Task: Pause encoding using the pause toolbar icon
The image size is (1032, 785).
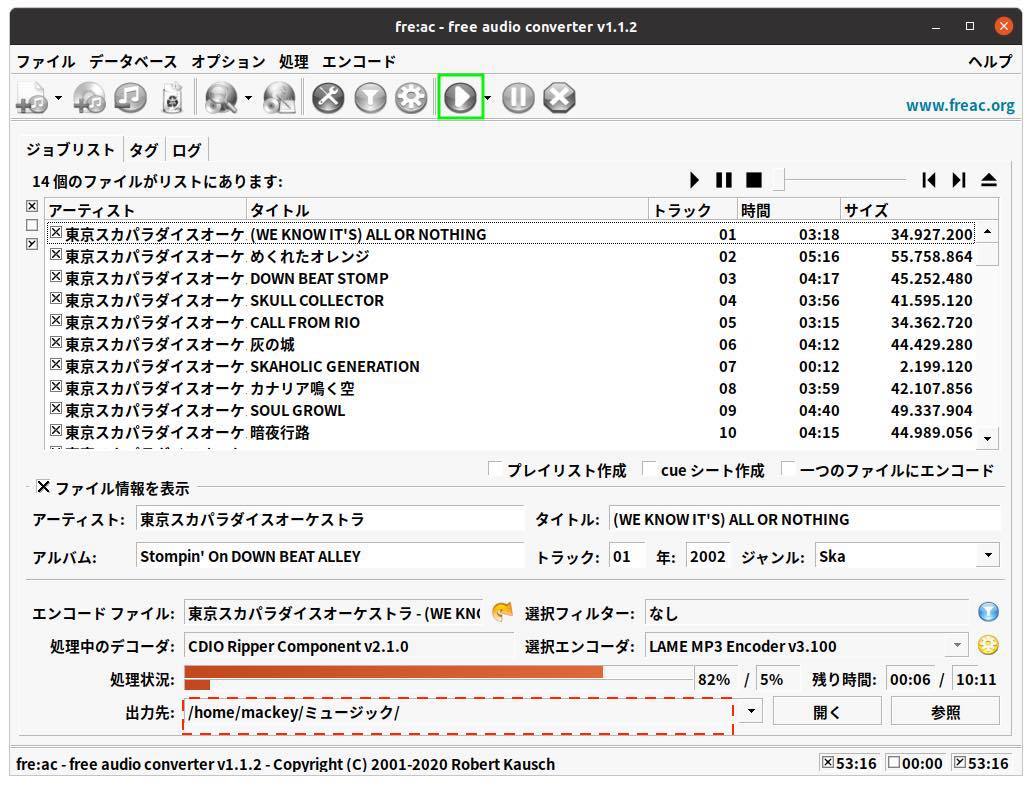Action: pyautogui.click(x=518, y=97)
